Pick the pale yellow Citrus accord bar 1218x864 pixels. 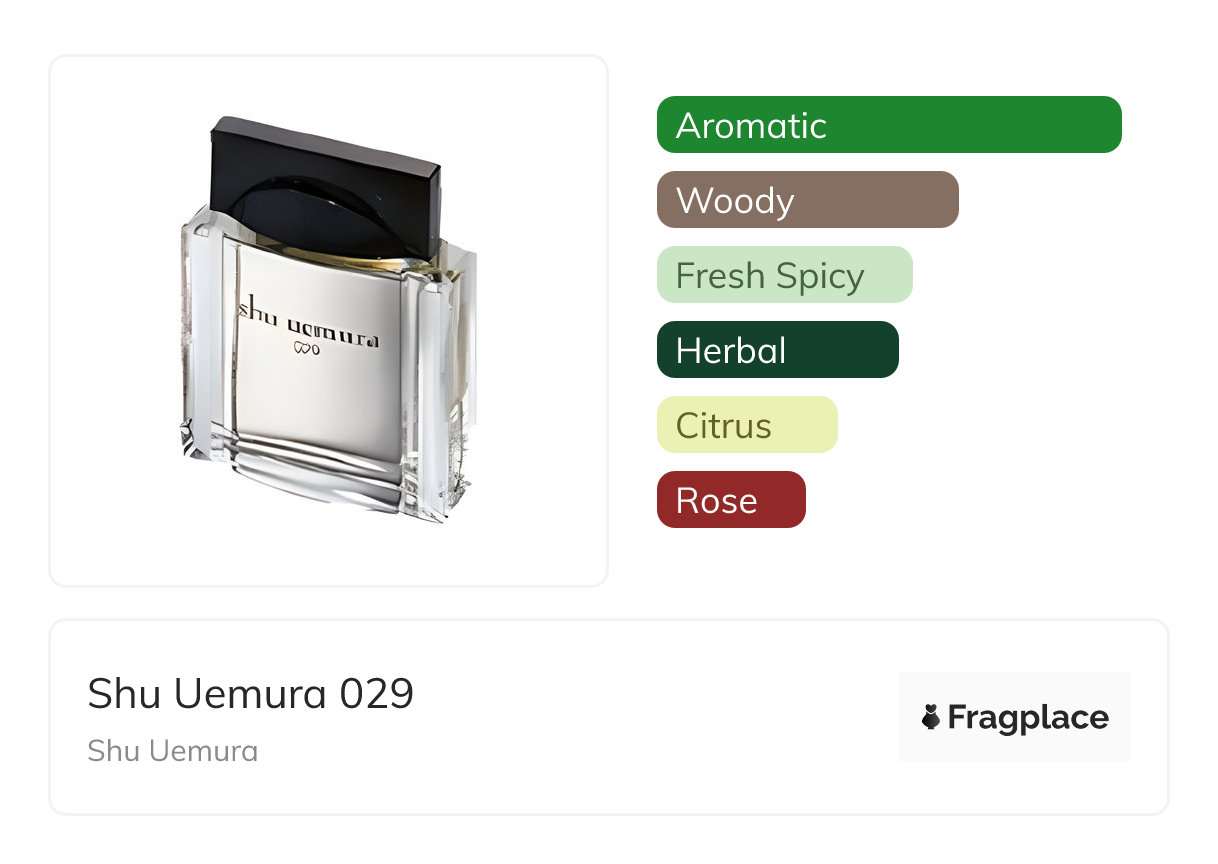747,425
